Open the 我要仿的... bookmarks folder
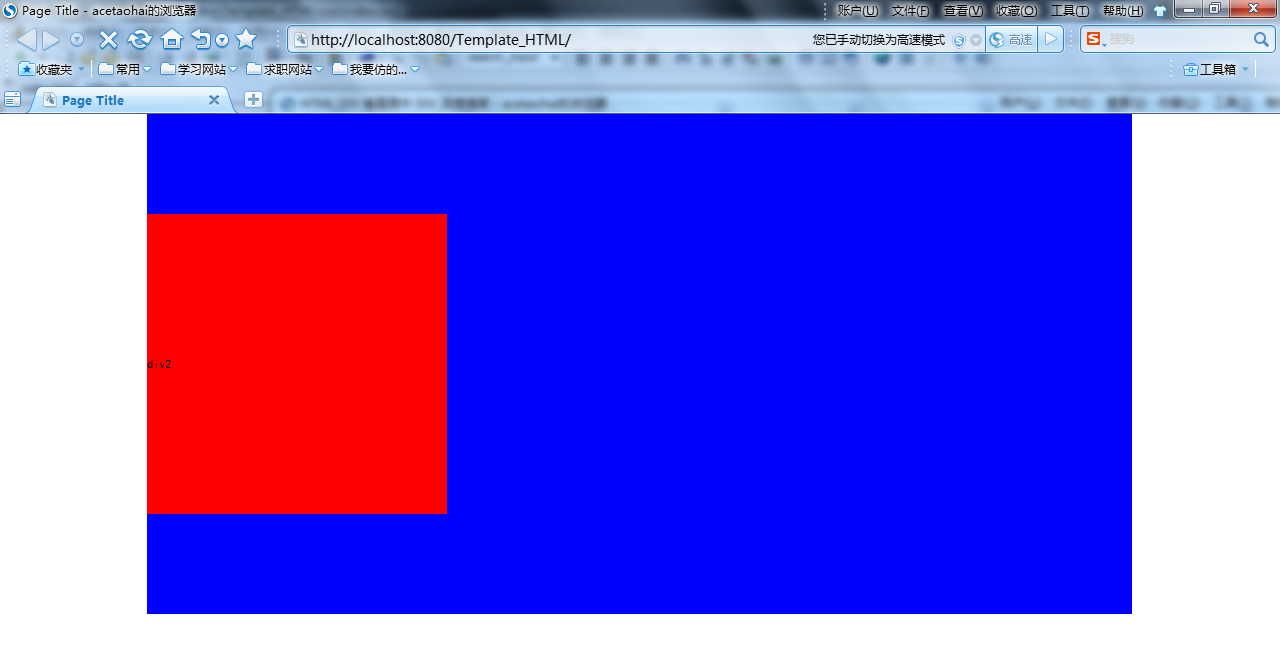The height and width of the screenshot is (648, 1280). coord(370,69)
